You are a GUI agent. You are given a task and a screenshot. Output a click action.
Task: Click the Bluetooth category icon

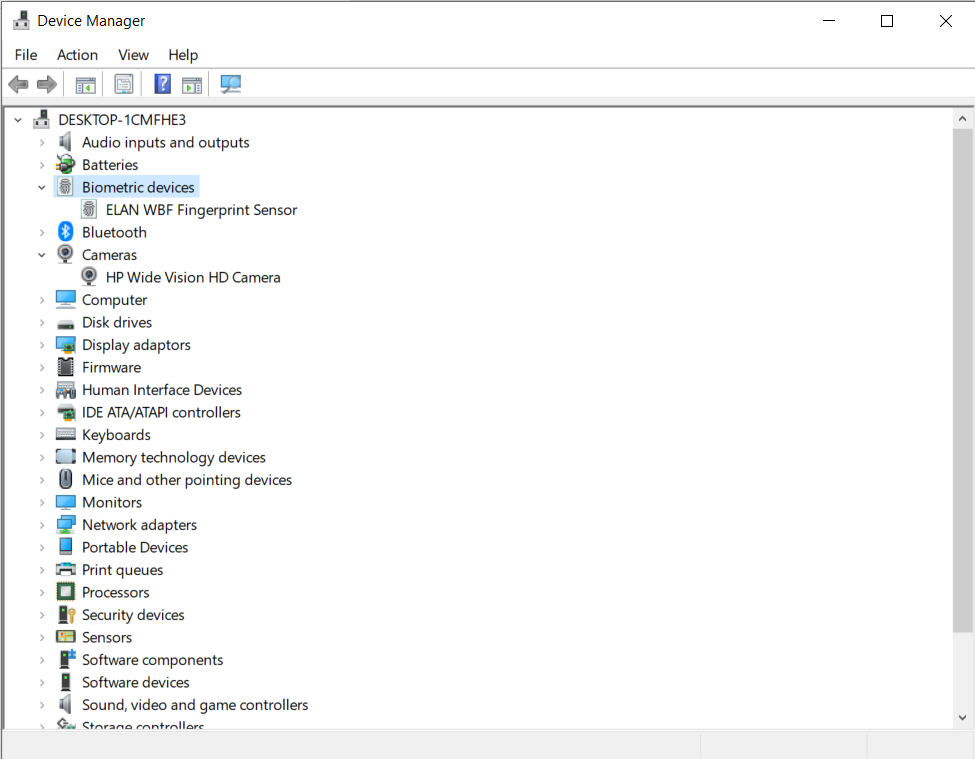pos(64,232)
